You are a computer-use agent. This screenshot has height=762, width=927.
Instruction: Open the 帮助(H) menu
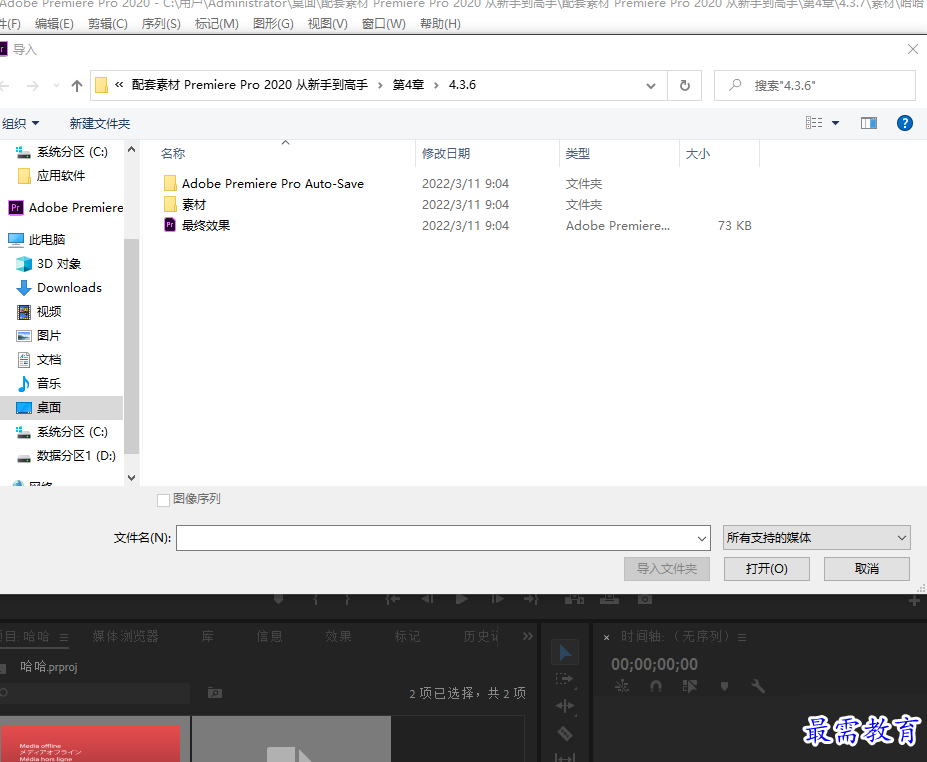[x=440, y=24]
